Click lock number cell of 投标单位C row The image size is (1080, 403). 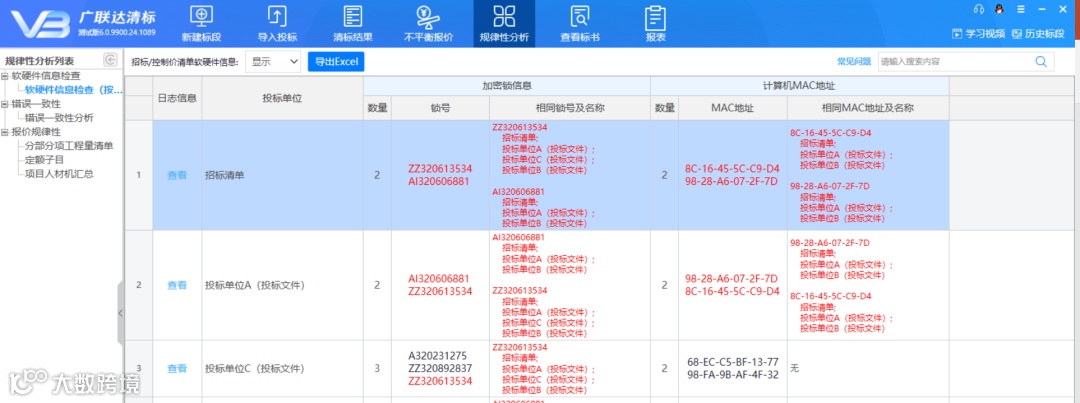pos(440,369)
